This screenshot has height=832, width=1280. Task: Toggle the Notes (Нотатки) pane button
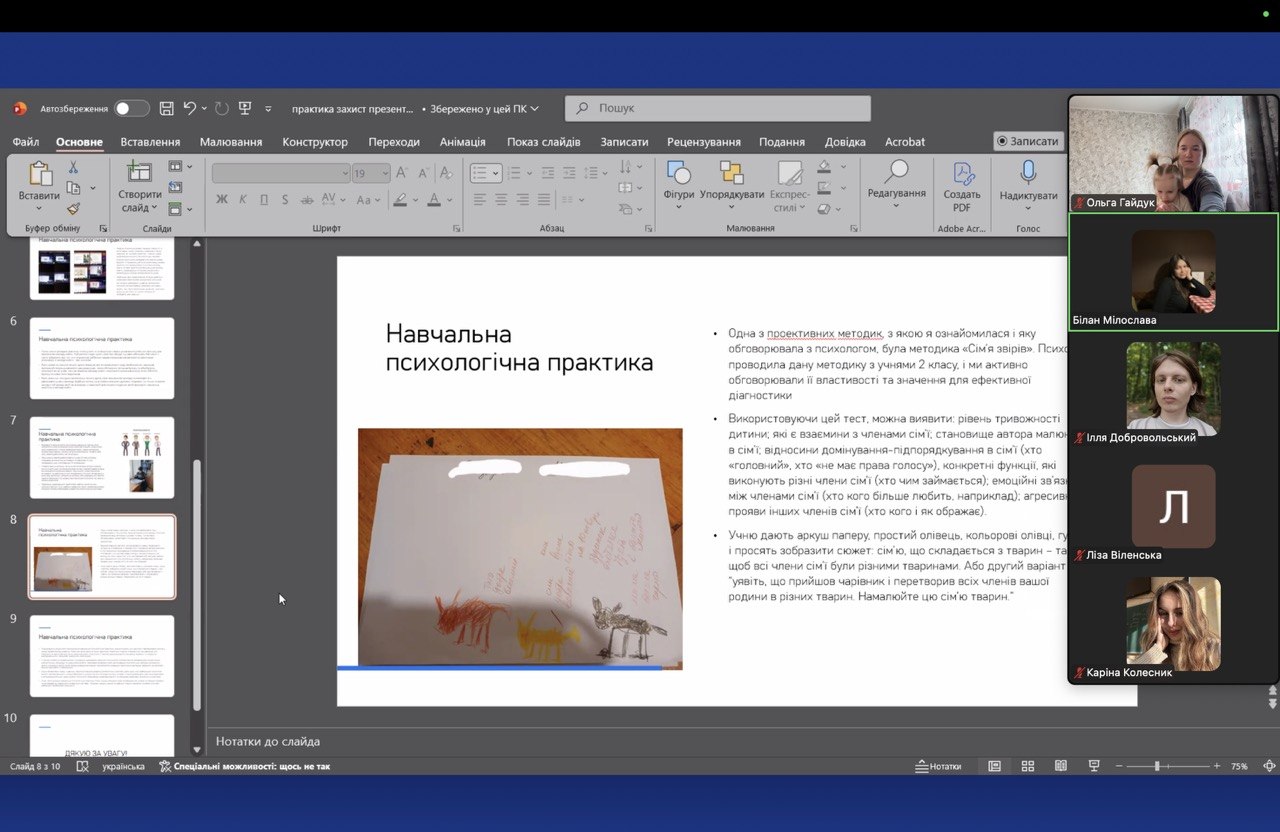[x=939, y=767]
